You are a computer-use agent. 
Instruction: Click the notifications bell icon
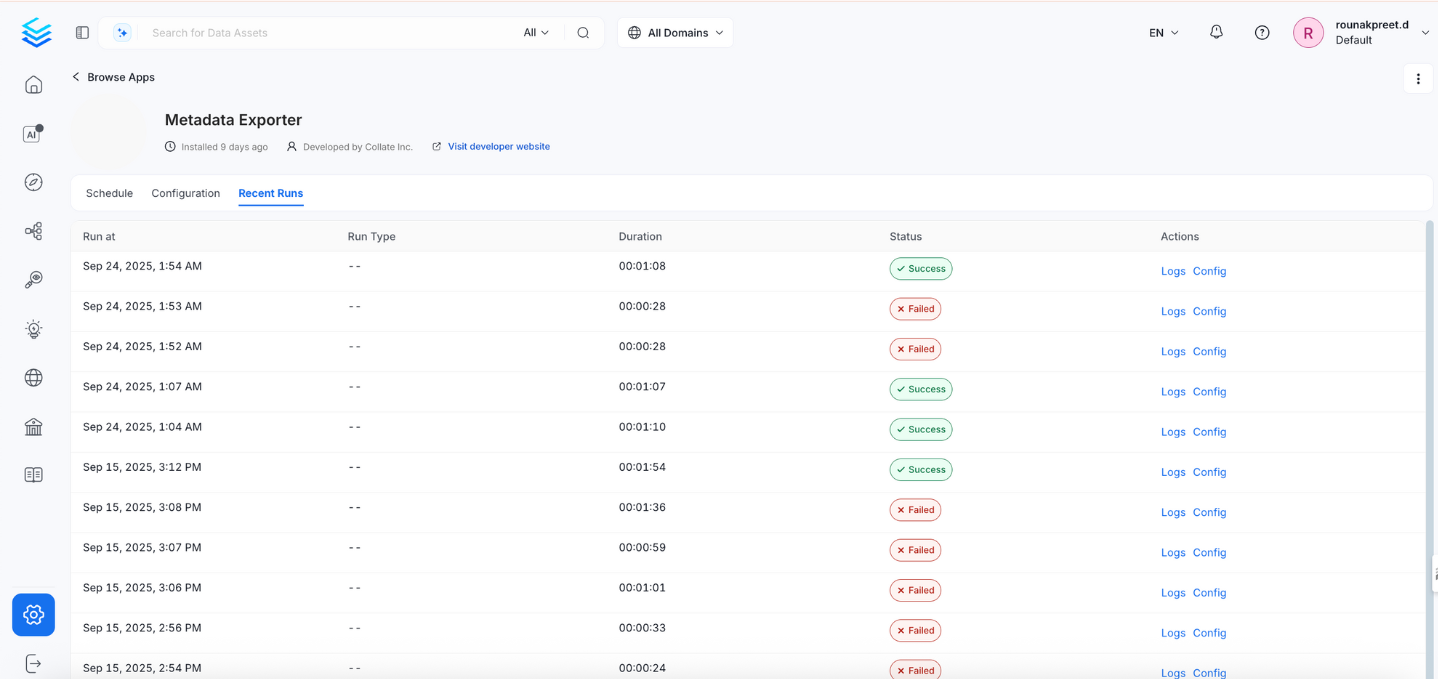[x=1215, y=32]
